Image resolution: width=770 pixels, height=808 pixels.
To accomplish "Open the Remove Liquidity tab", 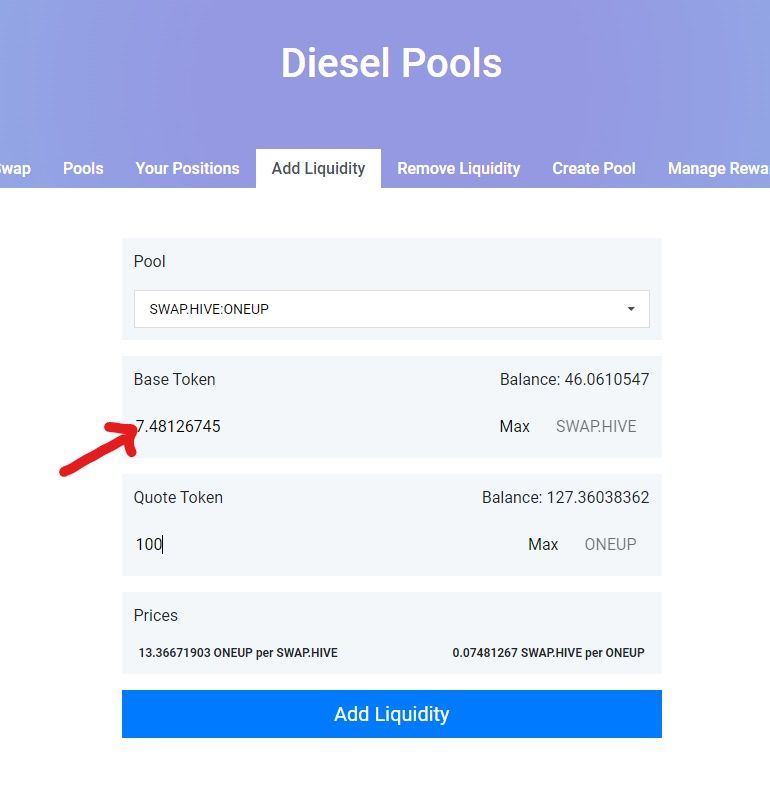I will point(459,169).
